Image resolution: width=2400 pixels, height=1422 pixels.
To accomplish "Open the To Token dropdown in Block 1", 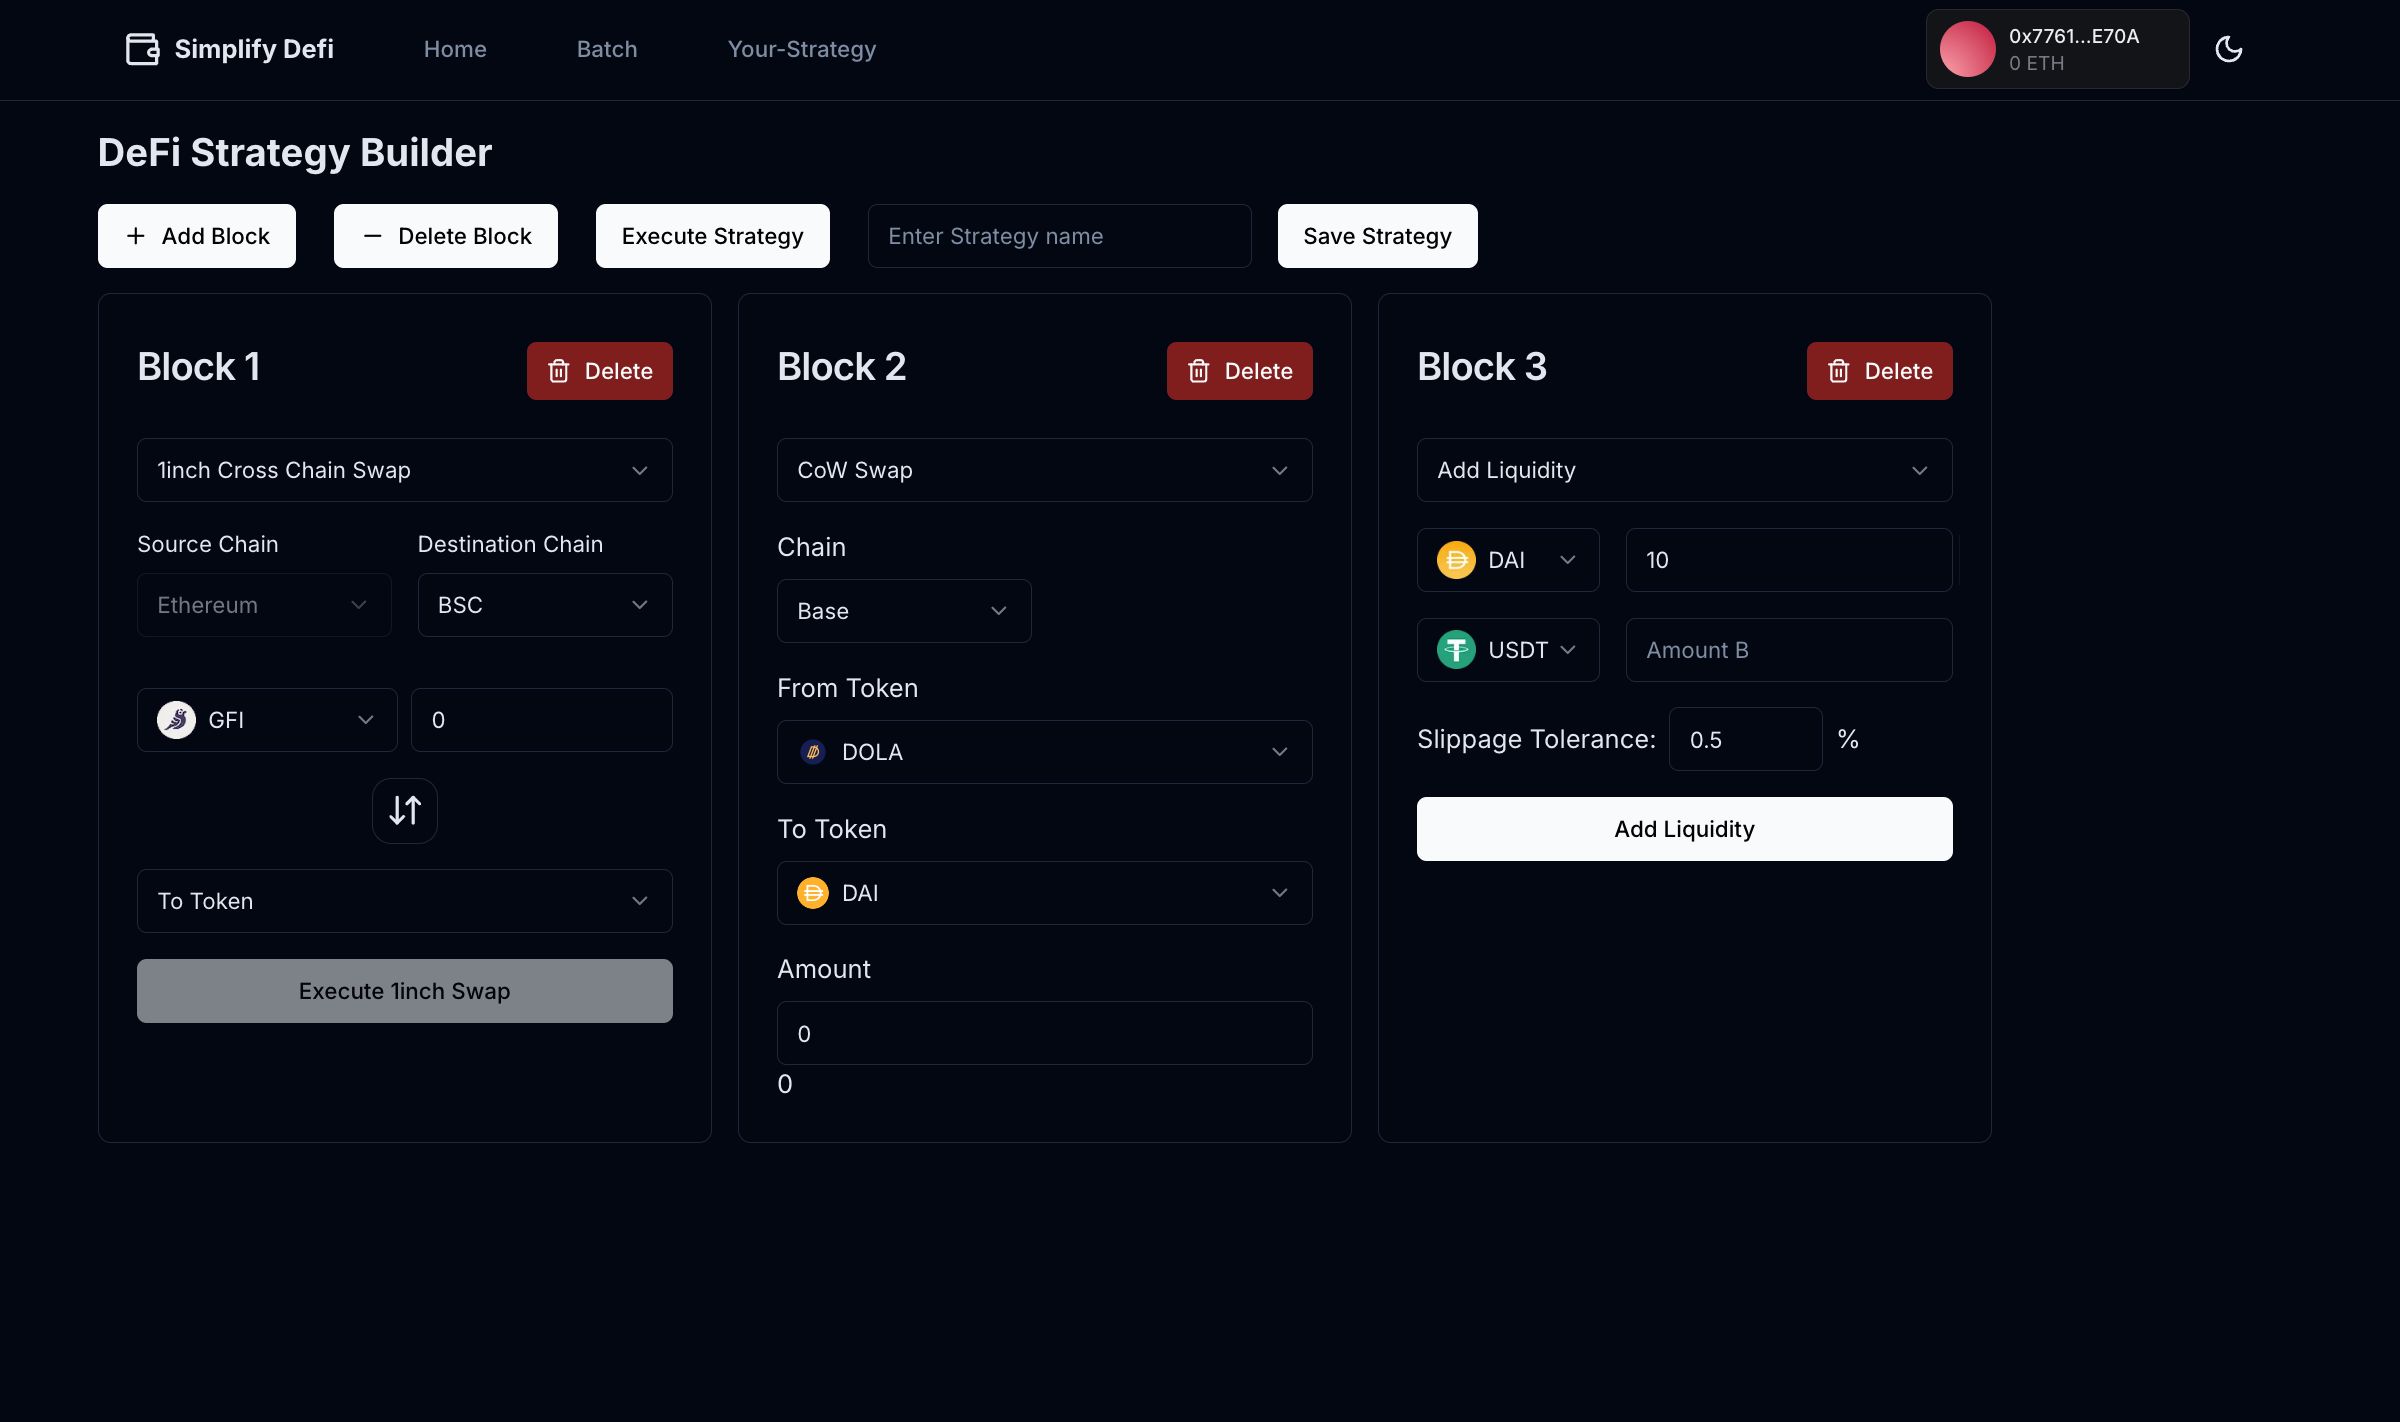I will point(405,901).
